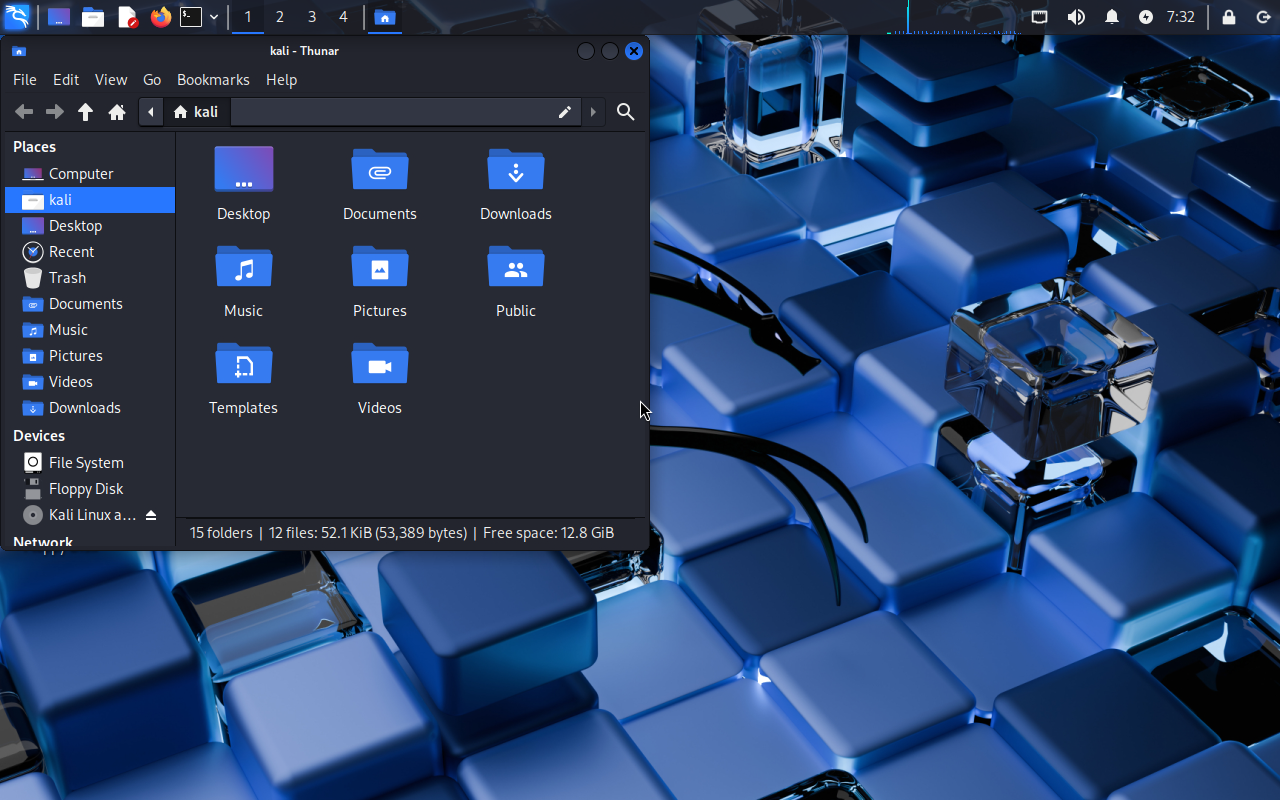
Task: Open the View menu
Action: pos(111,80)
